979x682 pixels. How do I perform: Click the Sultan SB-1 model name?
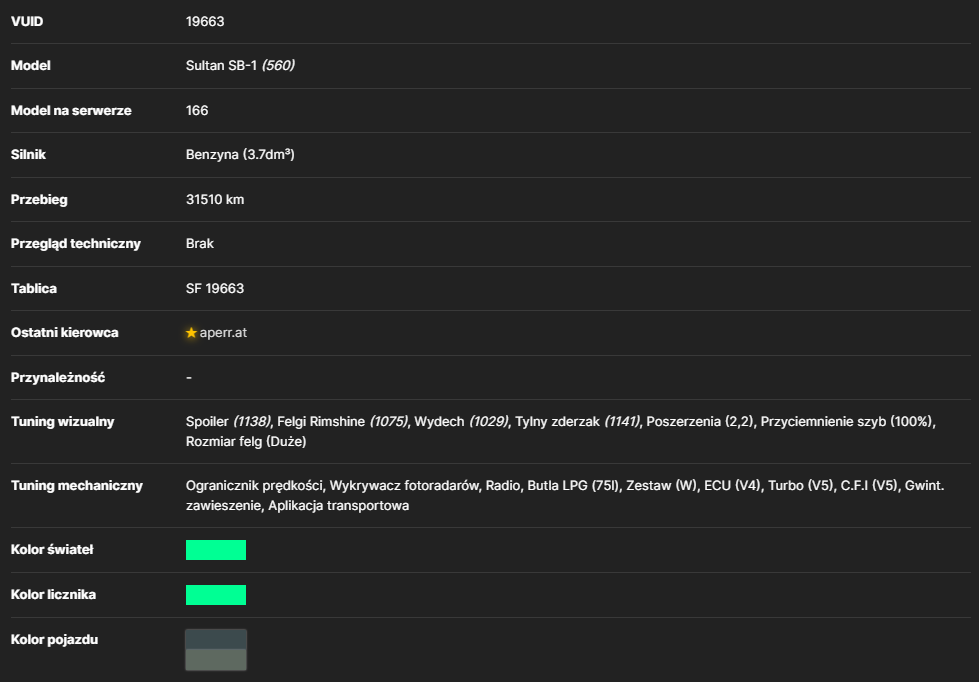click(x=221, y=66)
